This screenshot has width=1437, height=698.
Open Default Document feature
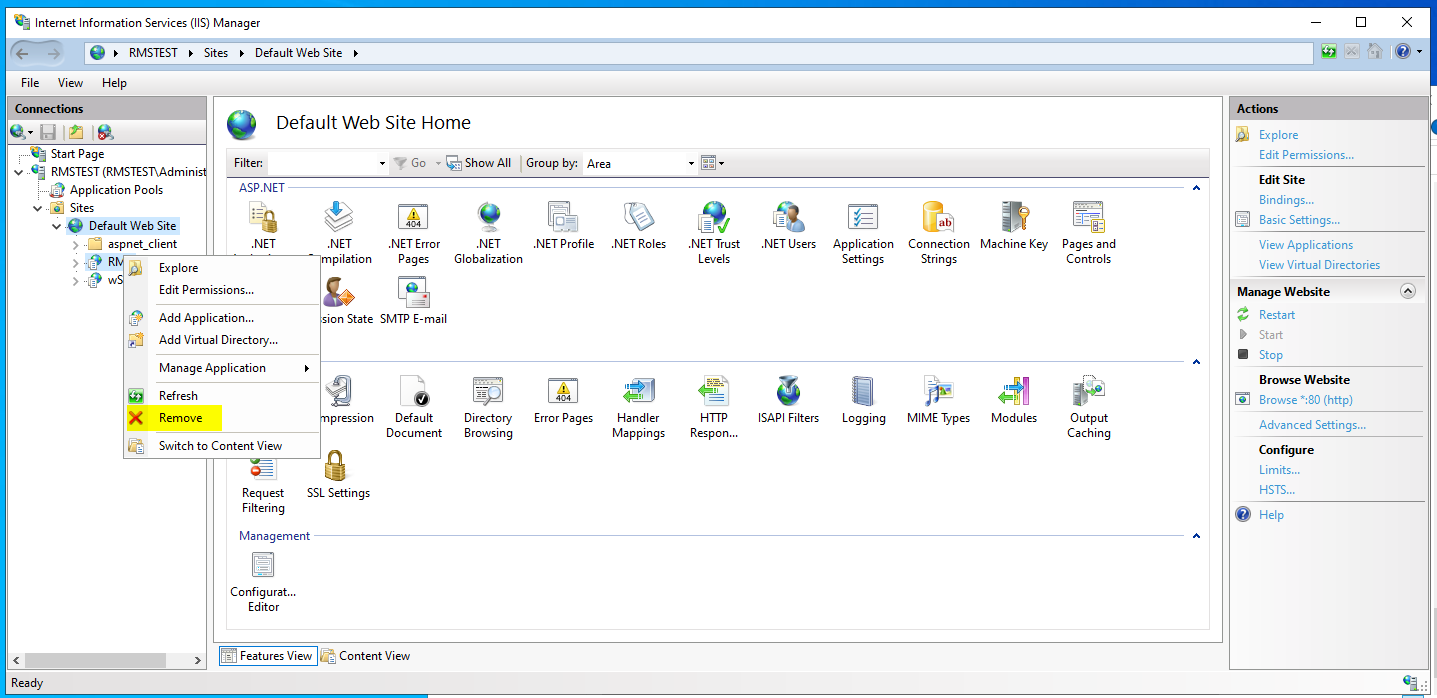coord(414,407)
